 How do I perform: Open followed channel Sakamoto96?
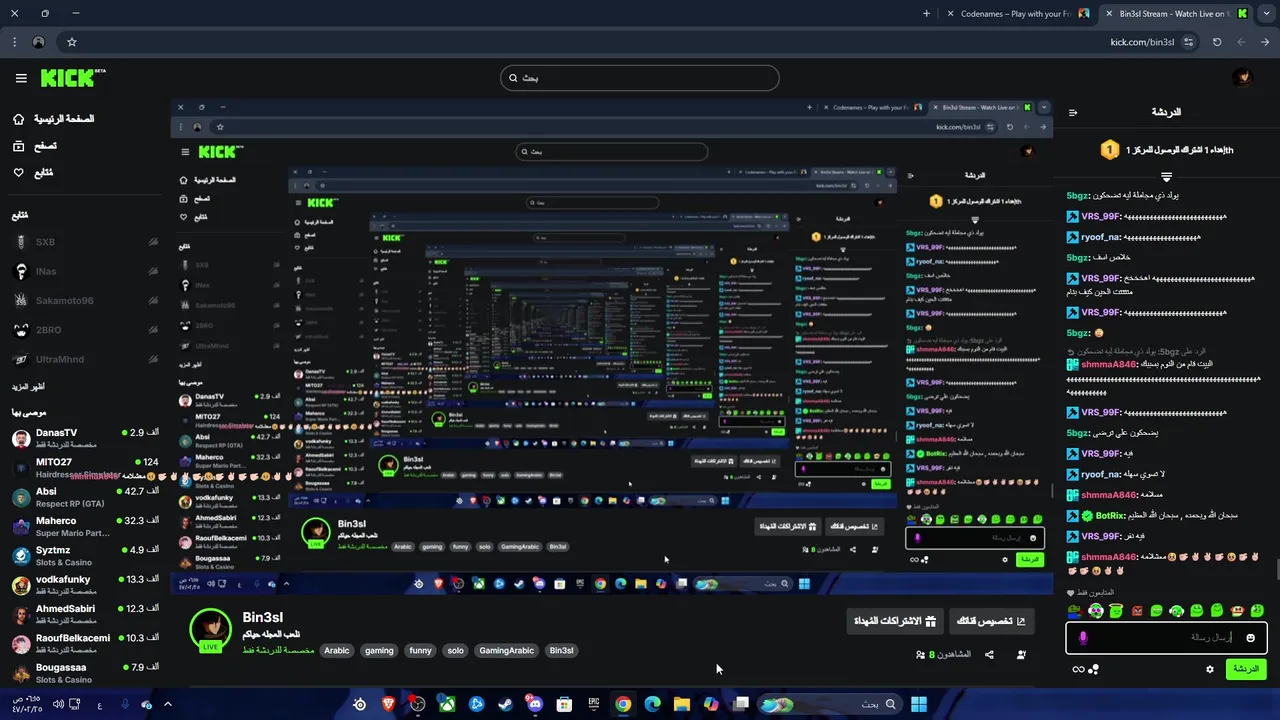85,300
